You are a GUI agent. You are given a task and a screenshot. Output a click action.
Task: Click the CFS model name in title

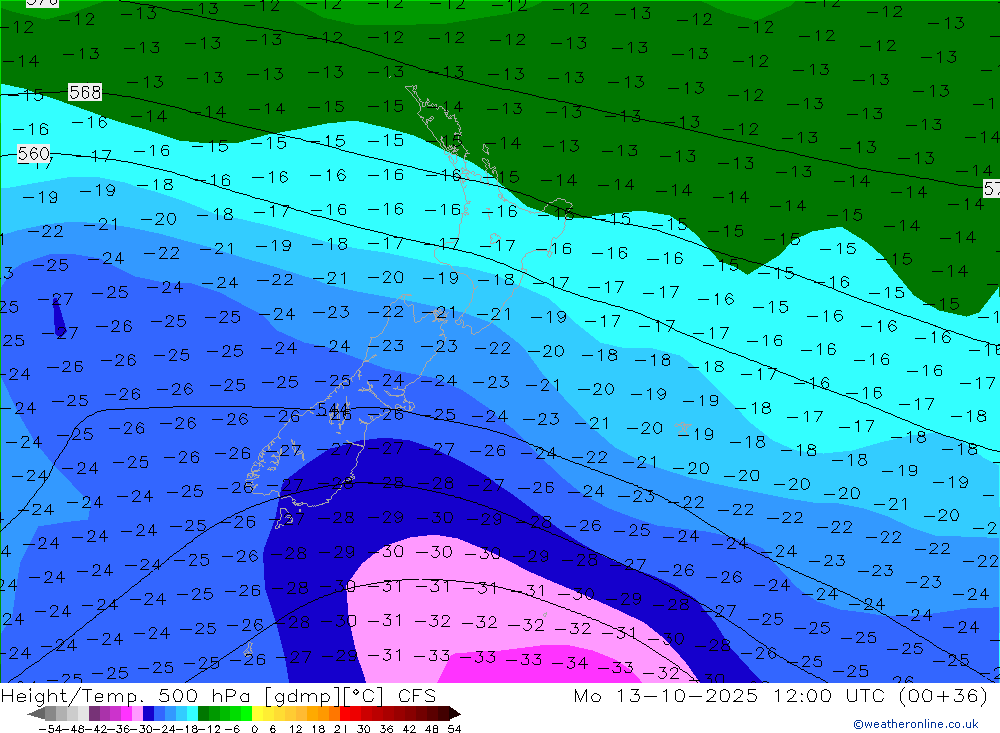pyautogui.click(x=416, y=695)
